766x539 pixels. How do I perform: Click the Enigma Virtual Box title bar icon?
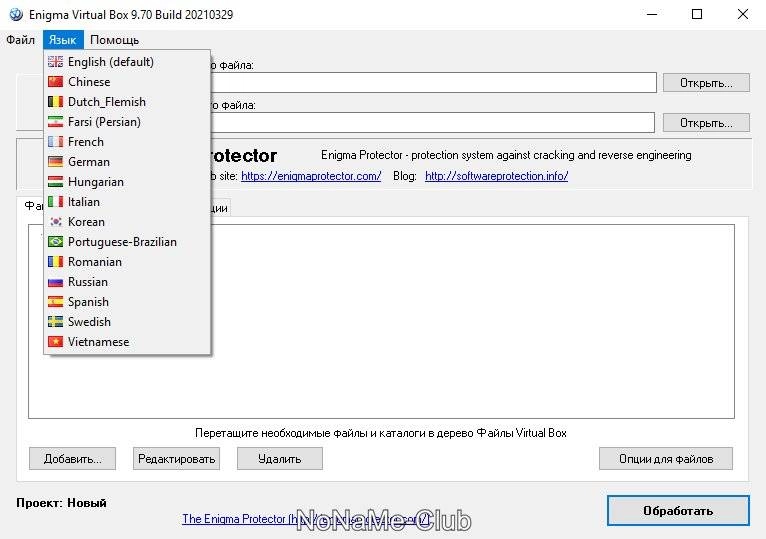click(x=16, y=14)
